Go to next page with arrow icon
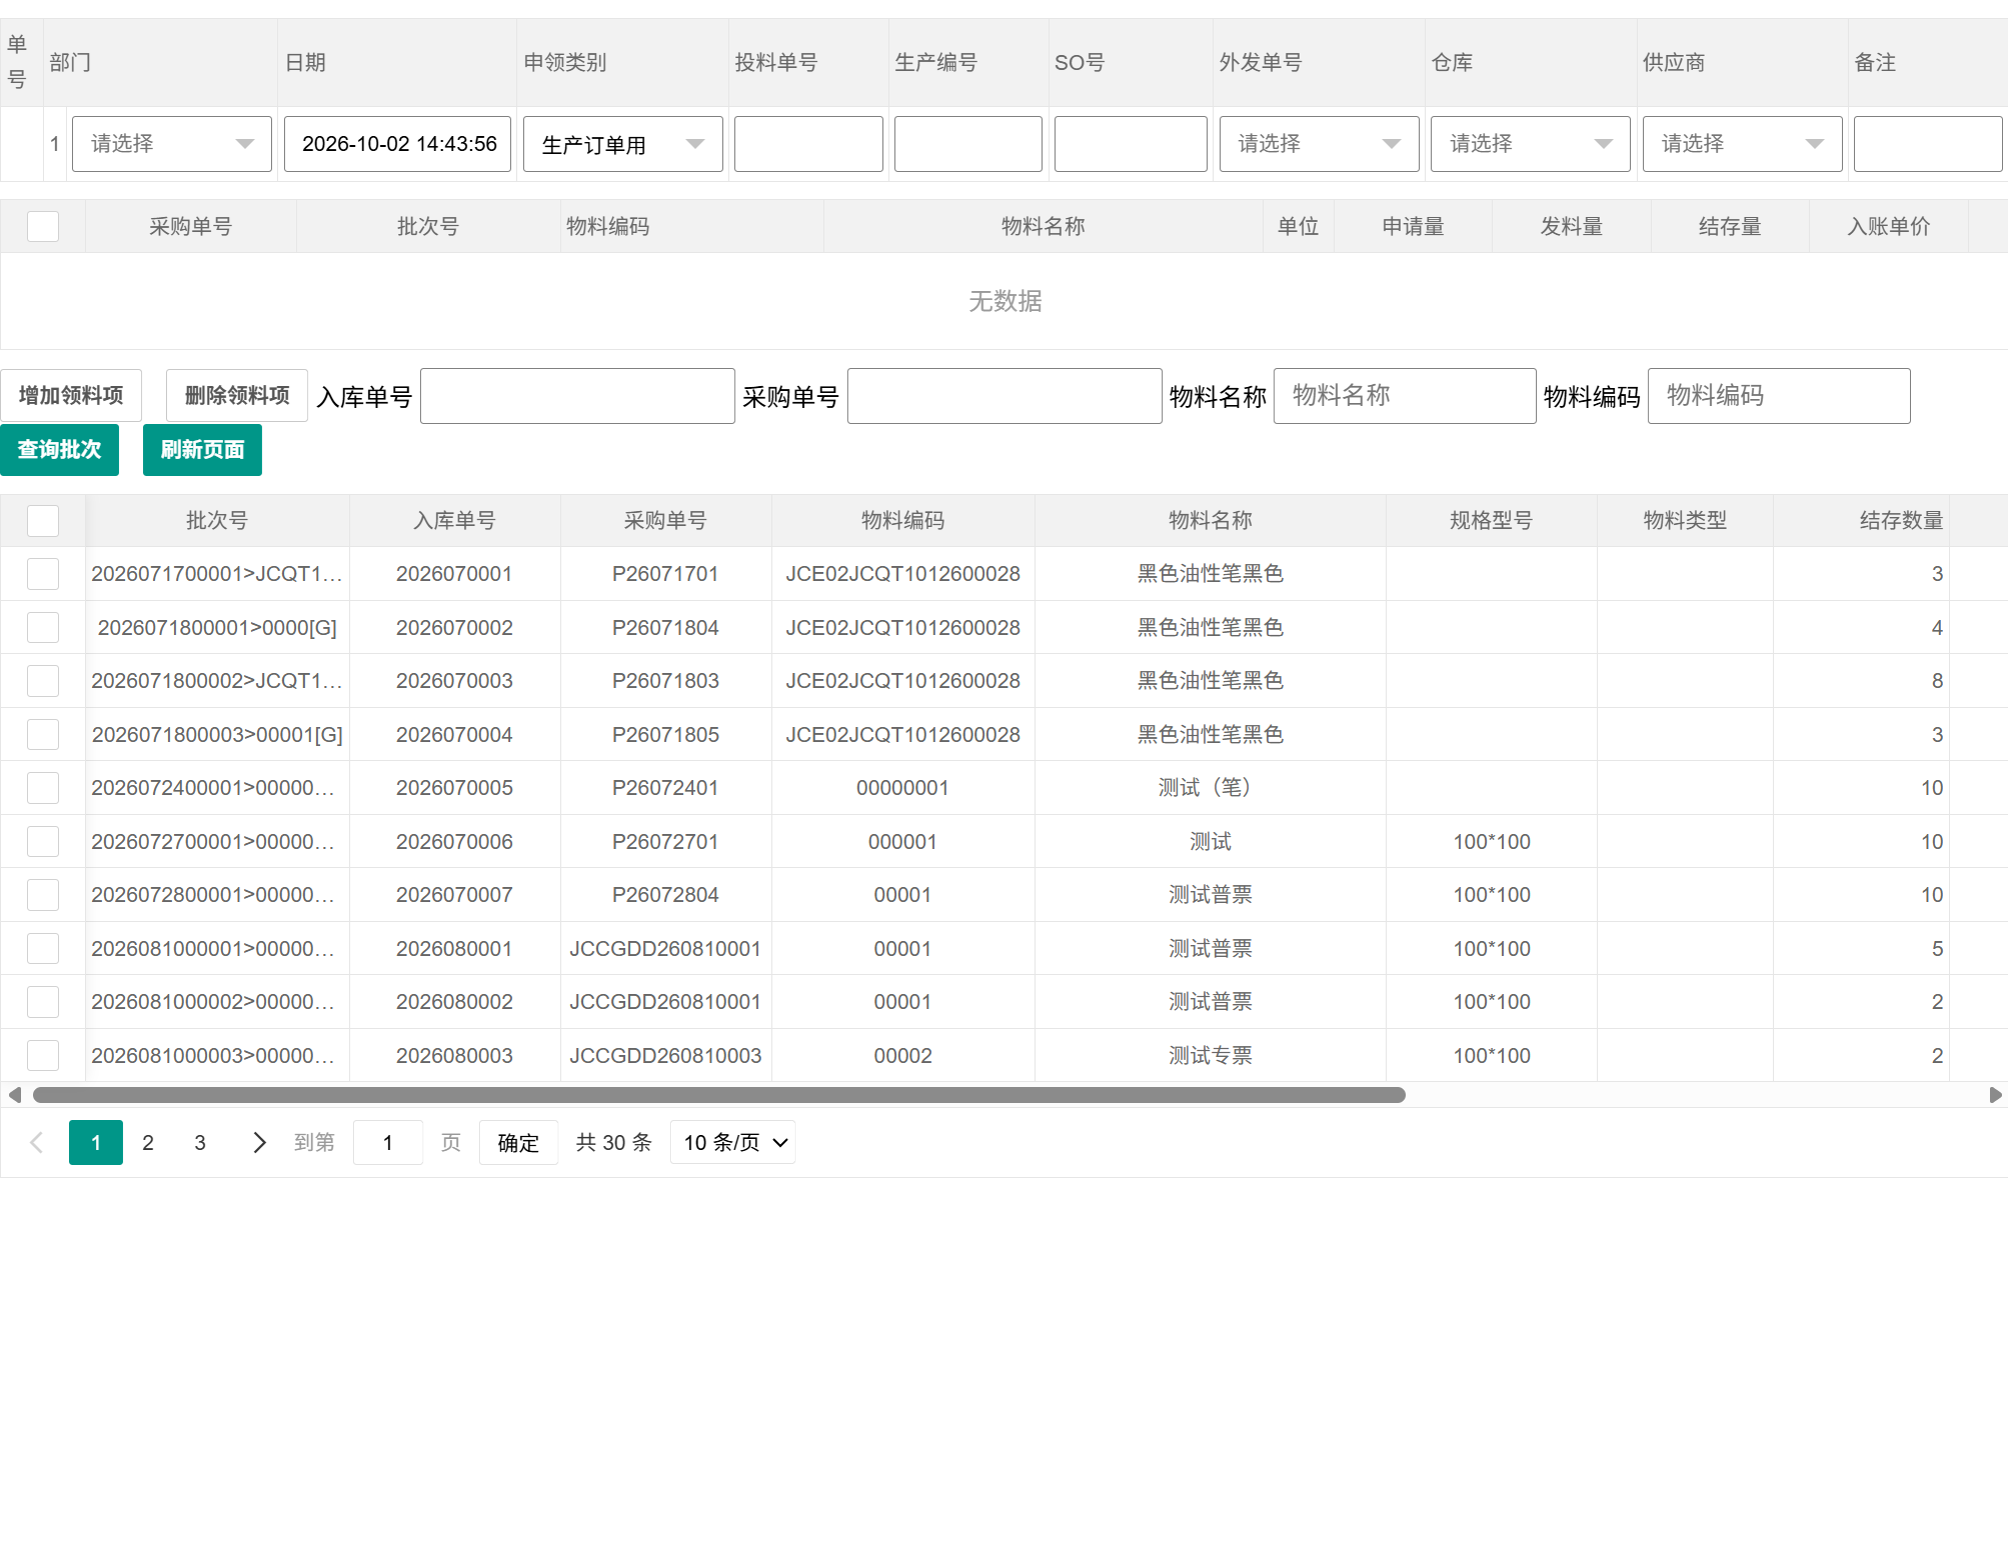The height and width of the screenshot is (1547, 2008). point(259,1142)
